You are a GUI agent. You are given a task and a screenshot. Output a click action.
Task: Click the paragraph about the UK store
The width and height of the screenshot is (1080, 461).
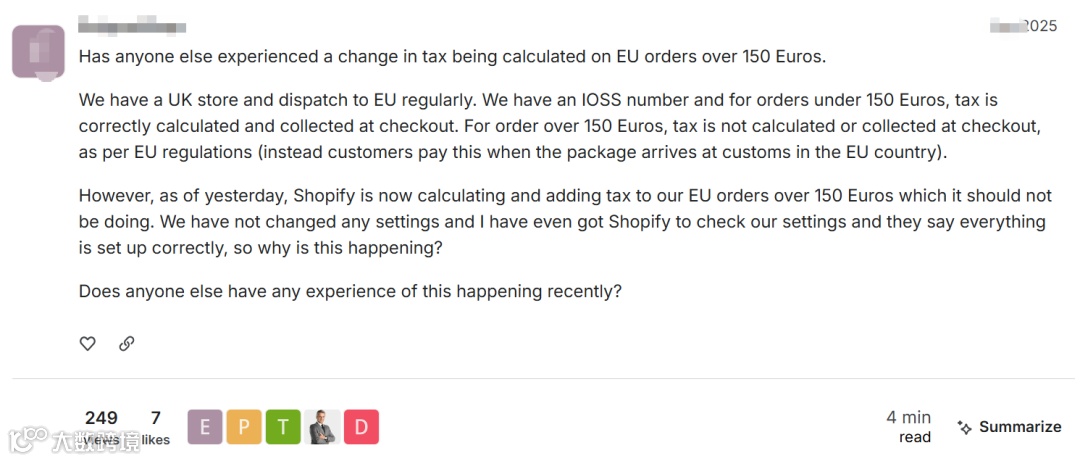tap(560, 125)
